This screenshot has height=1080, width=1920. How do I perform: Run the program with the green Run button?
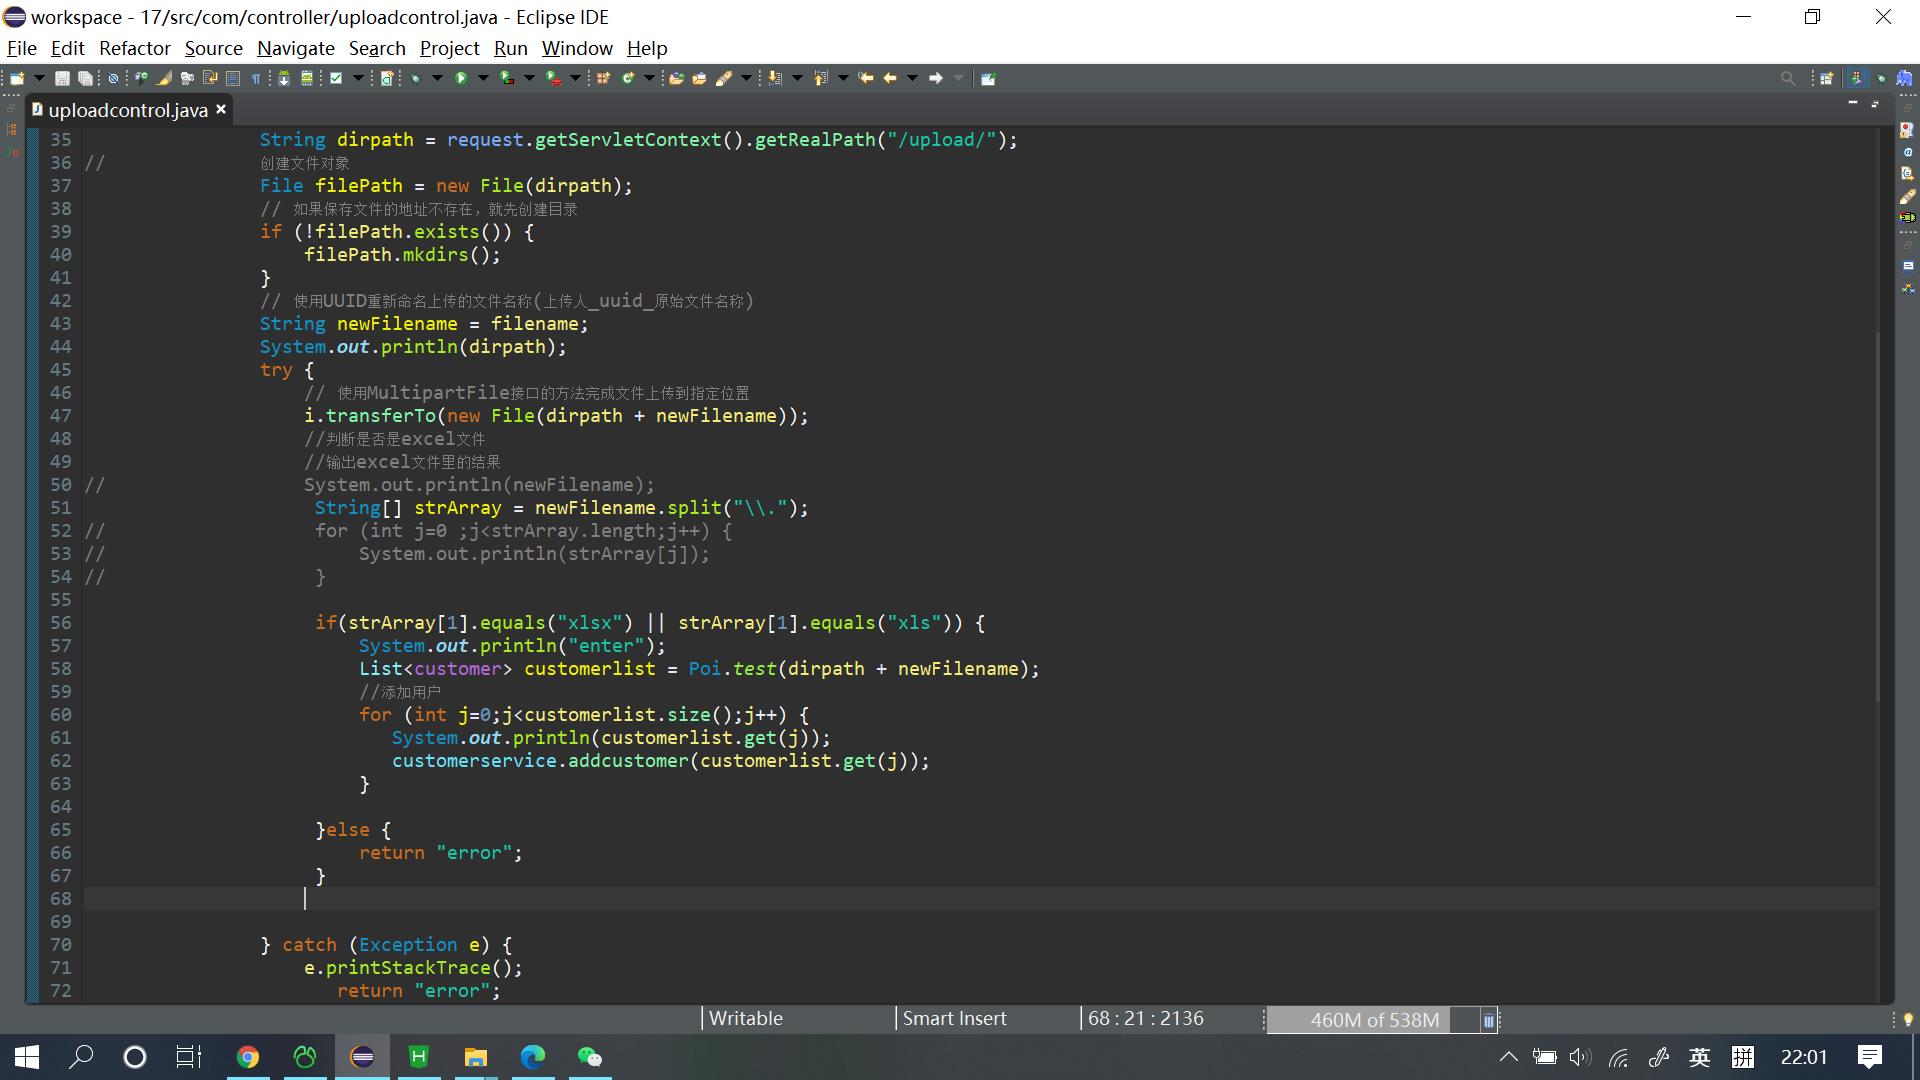[461, 78]
